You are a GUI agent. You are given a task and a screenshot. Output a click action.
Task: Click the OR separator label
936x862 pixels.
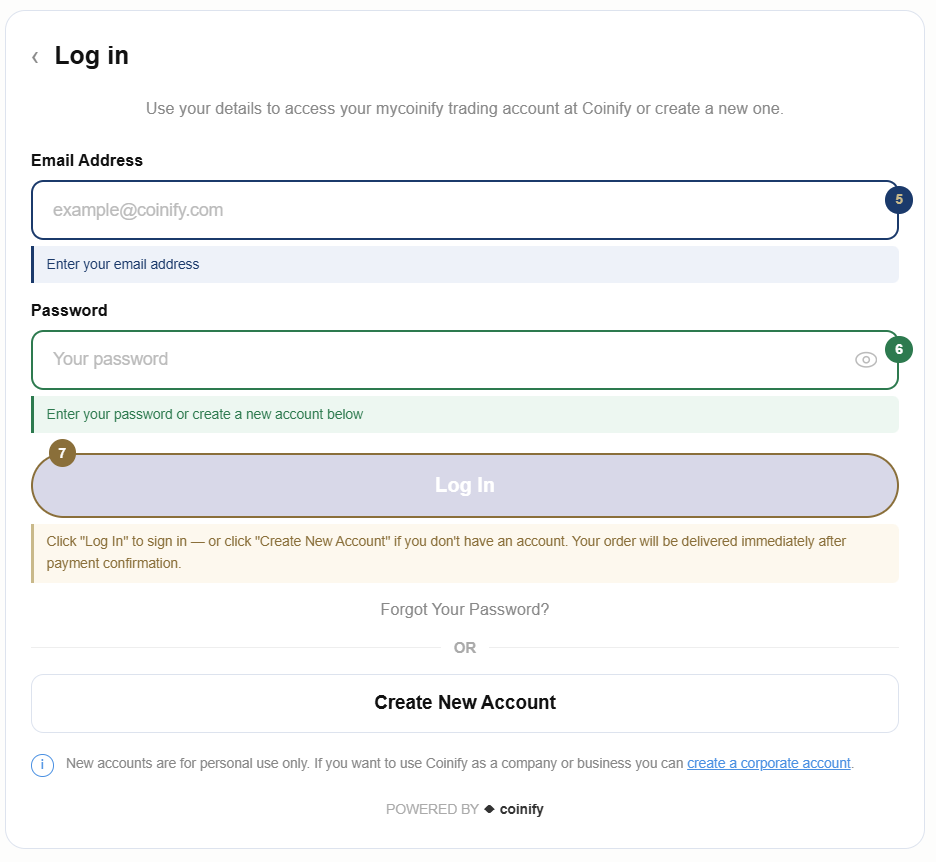pos(464,648)
